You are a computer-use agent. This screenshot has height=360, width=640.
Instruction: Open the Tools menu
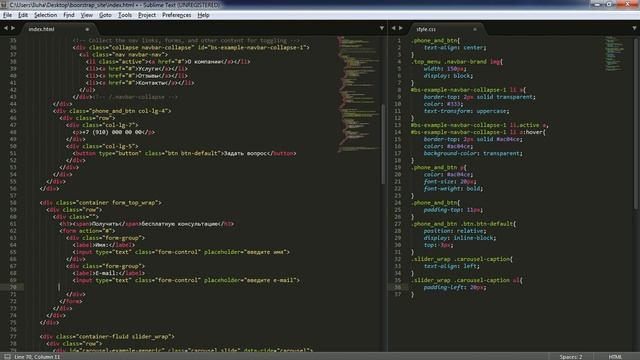[125, 15]
